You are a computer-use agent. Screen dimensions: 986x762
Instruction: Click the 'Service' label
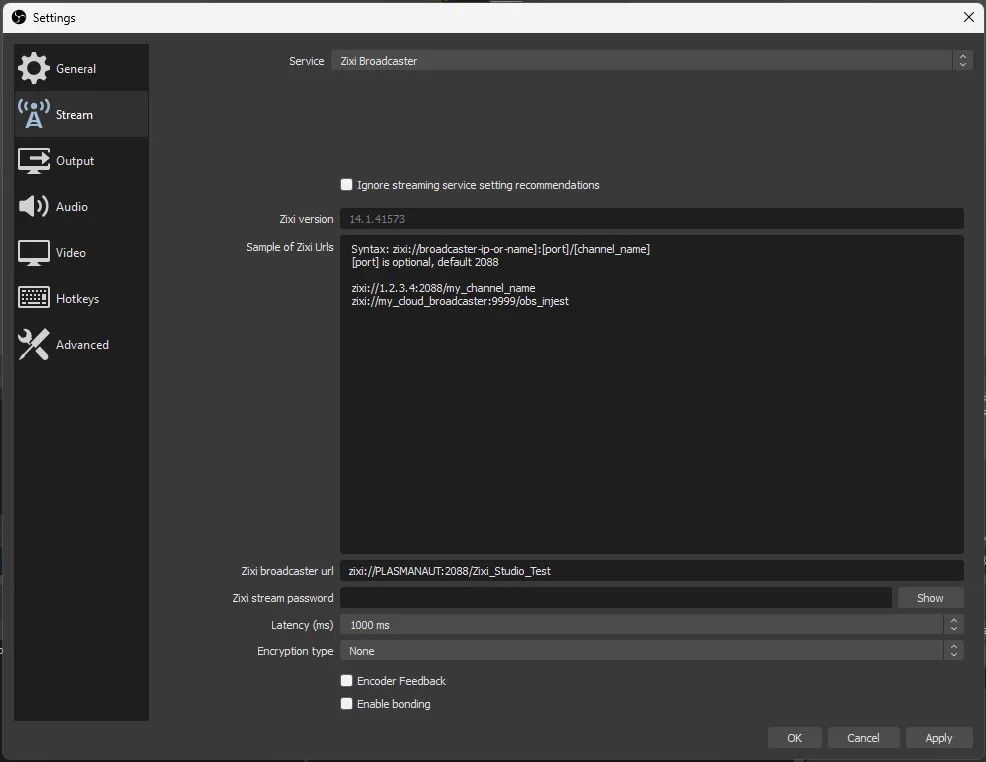tap(306, 61)
